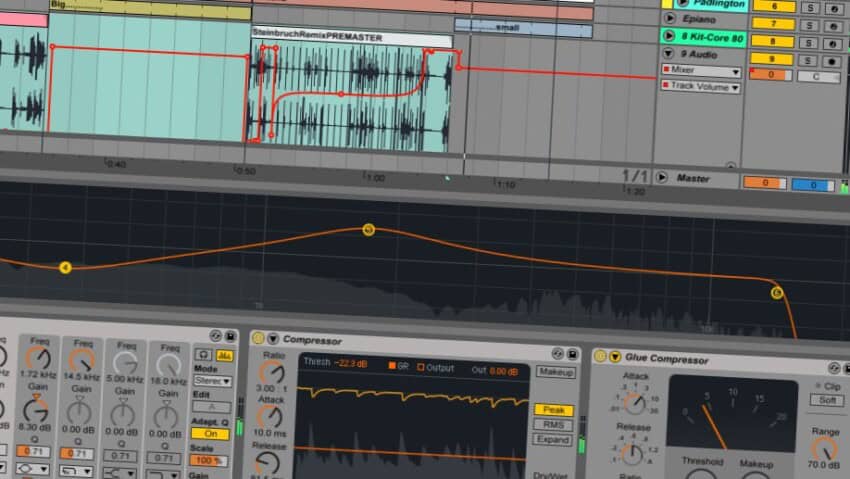Adjust the 5.00 kHz Freq knob
This screenshot has width=850, height=479.
coord(125,364)
